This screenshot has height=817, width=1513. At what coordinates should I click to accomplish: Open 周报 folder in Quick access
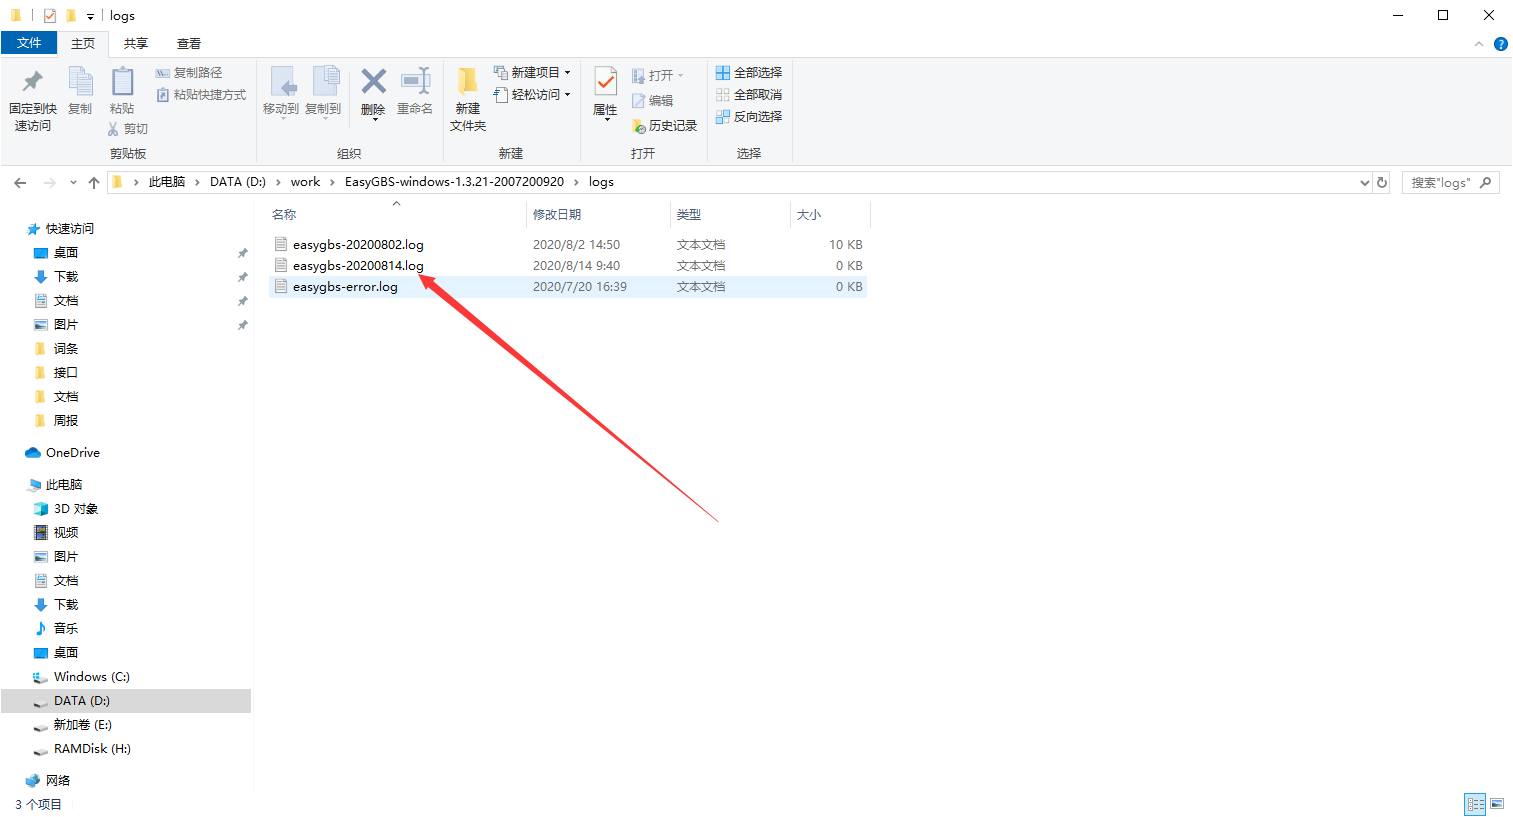[56, 421]
